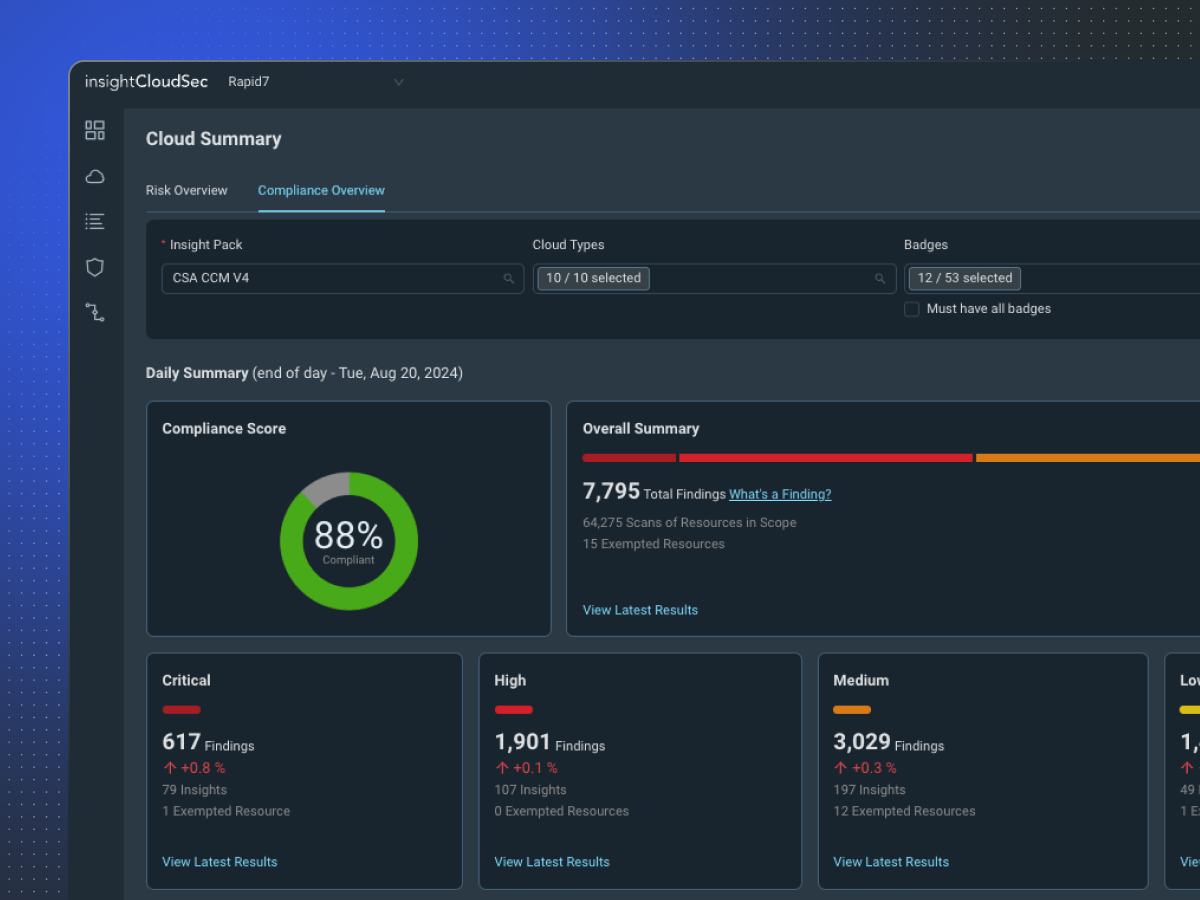
Task: Open the Insight Pack CSA CCM V4 selector
Action: (330, 279)
